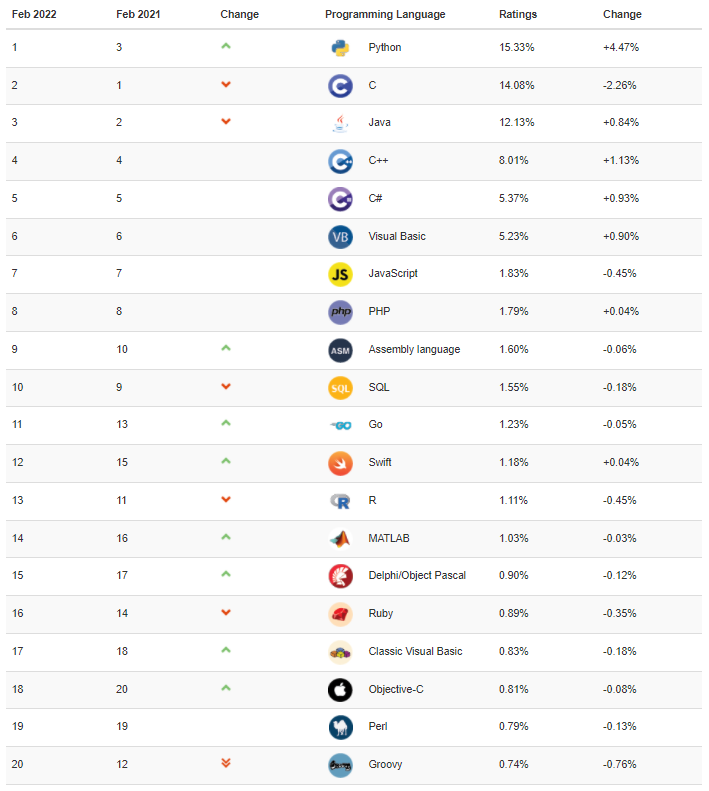Click the green up arrow in Python row
The width and height of the screenshot is (709, 791).
pos(226,46)
